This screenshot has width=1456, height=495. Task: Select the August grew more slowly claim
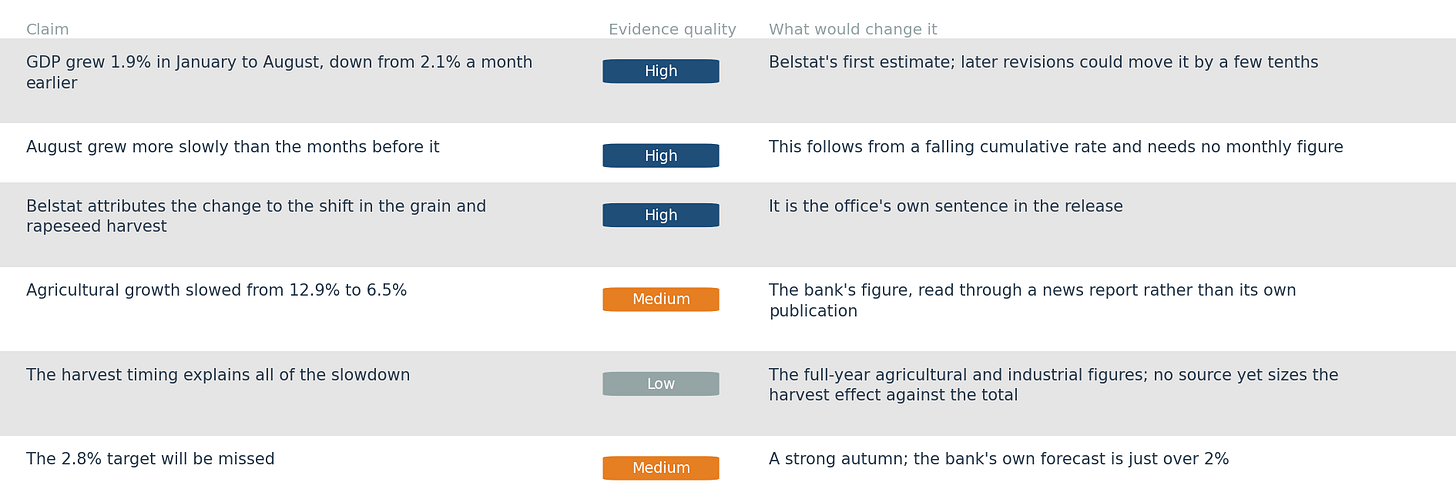click(233, 147)
